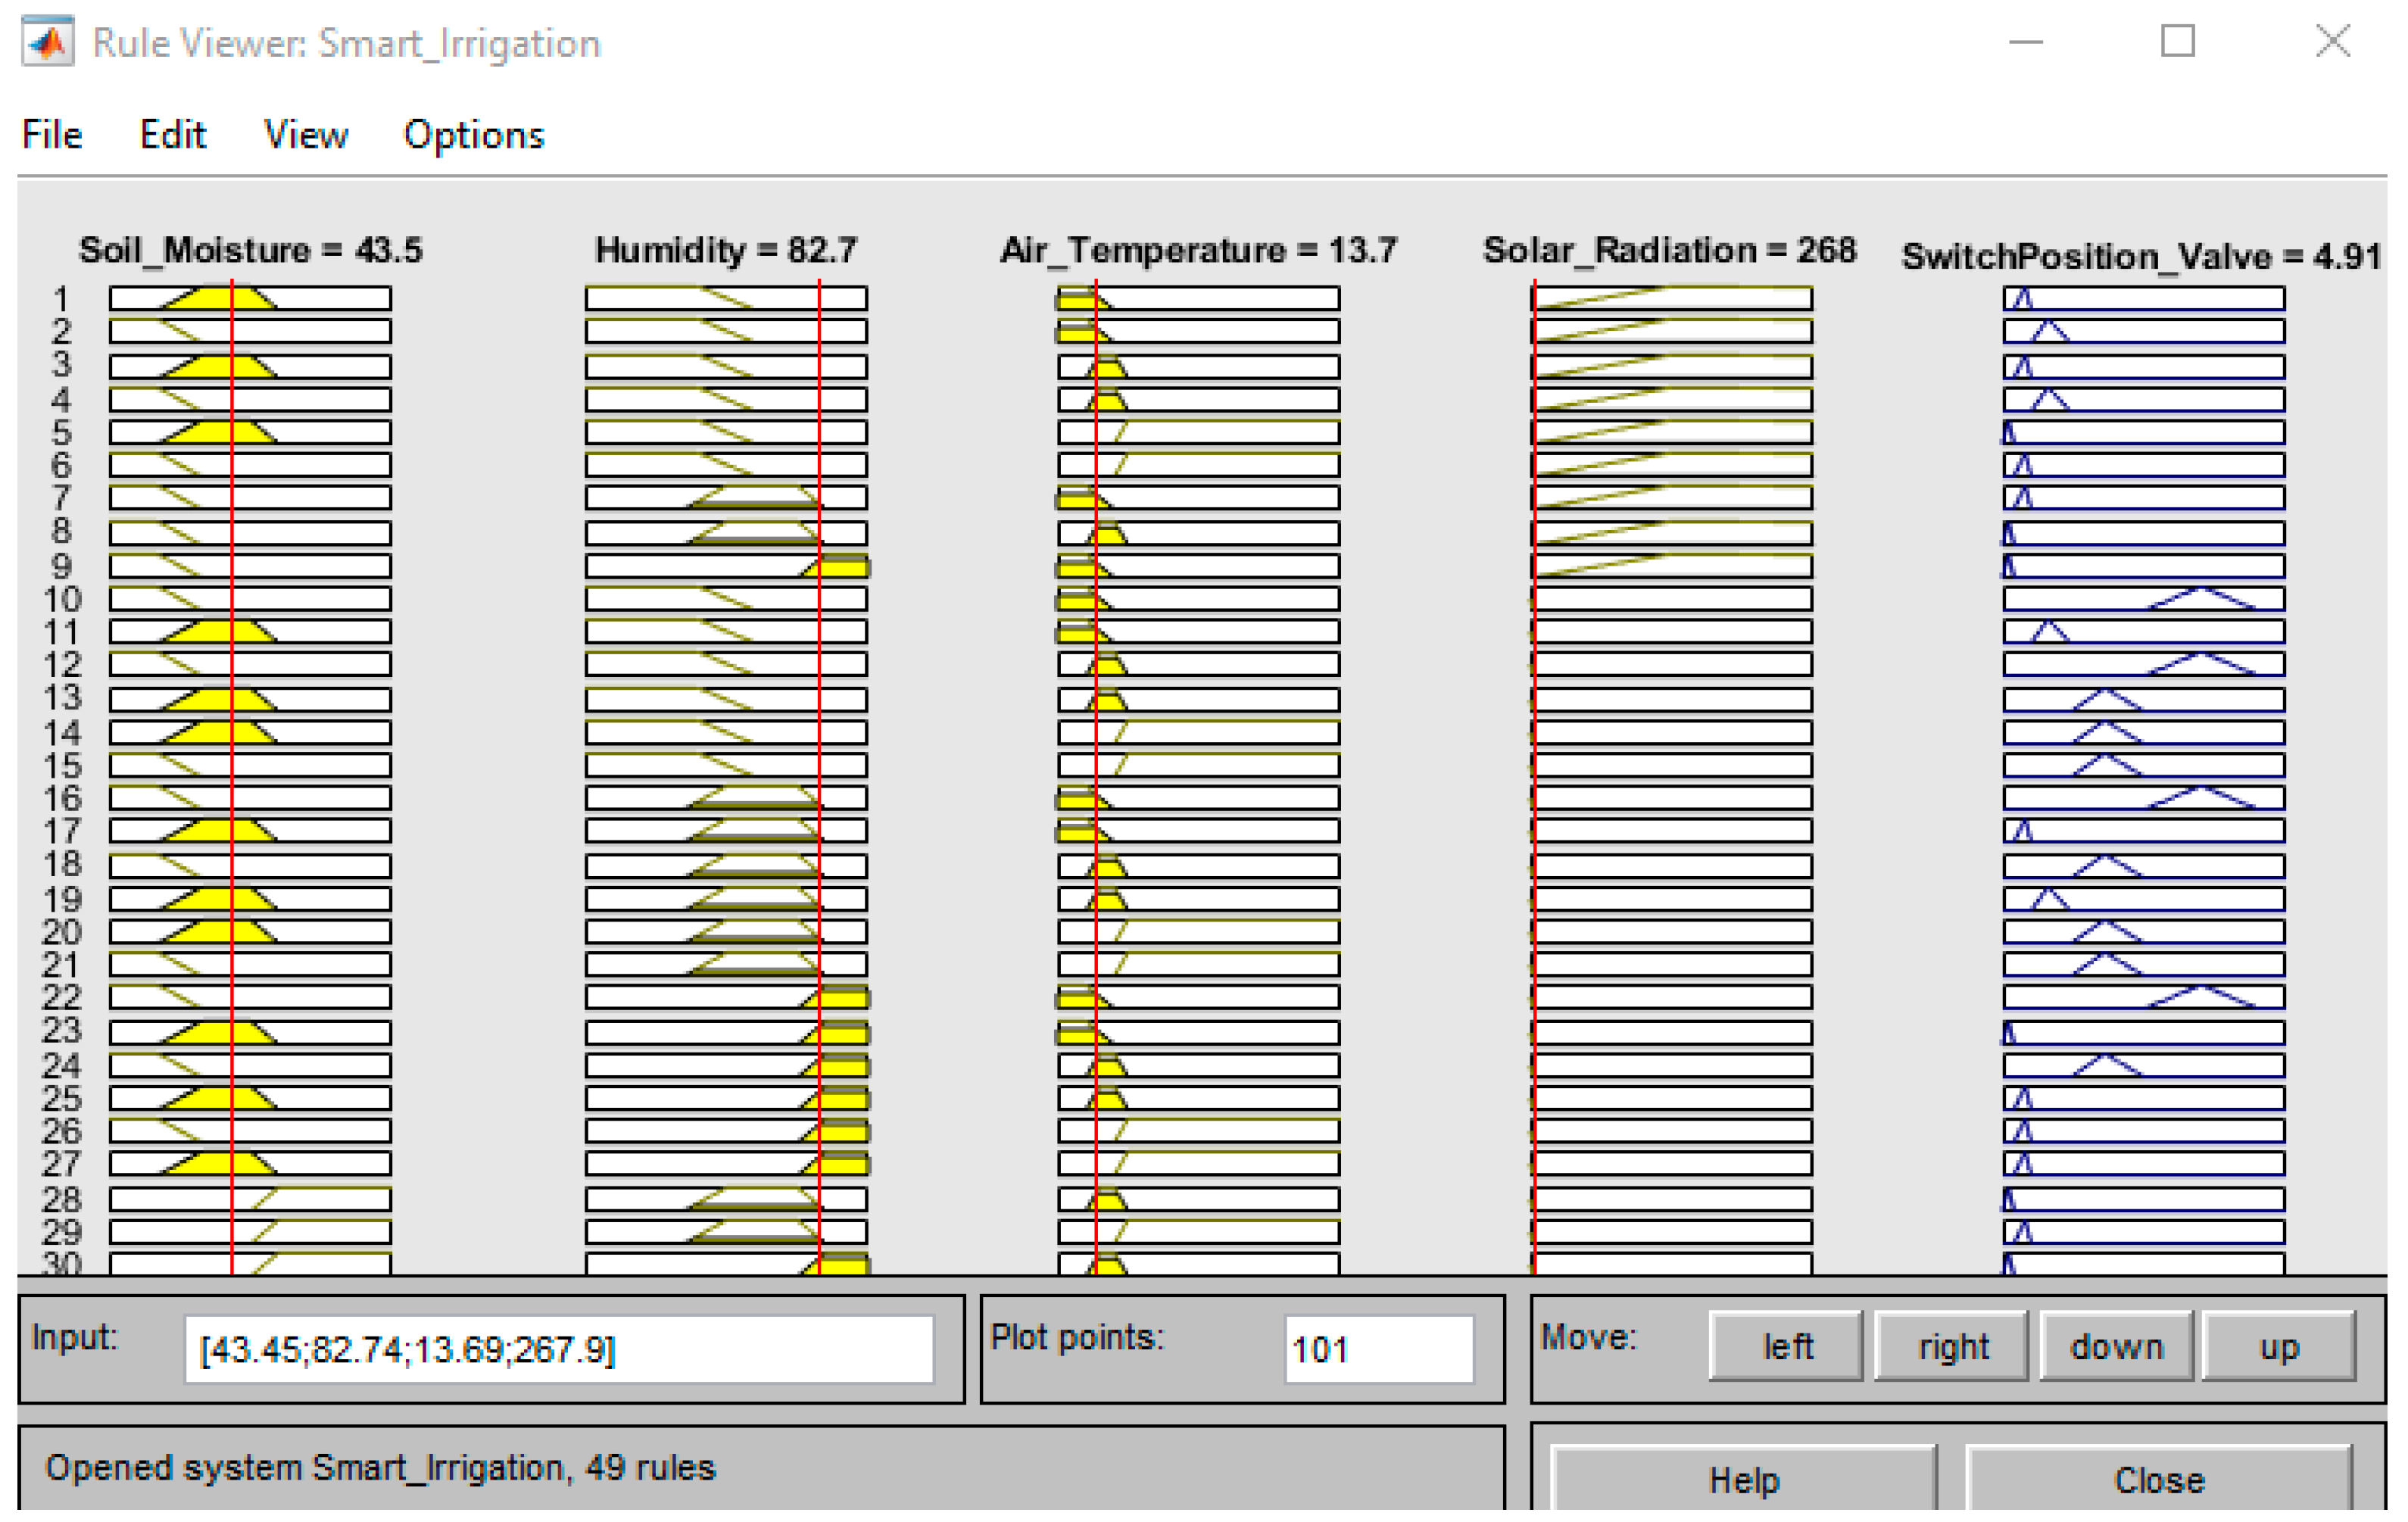Open the View menu
Viewport: 2408px width, 1522px height.
coord(305,134)
